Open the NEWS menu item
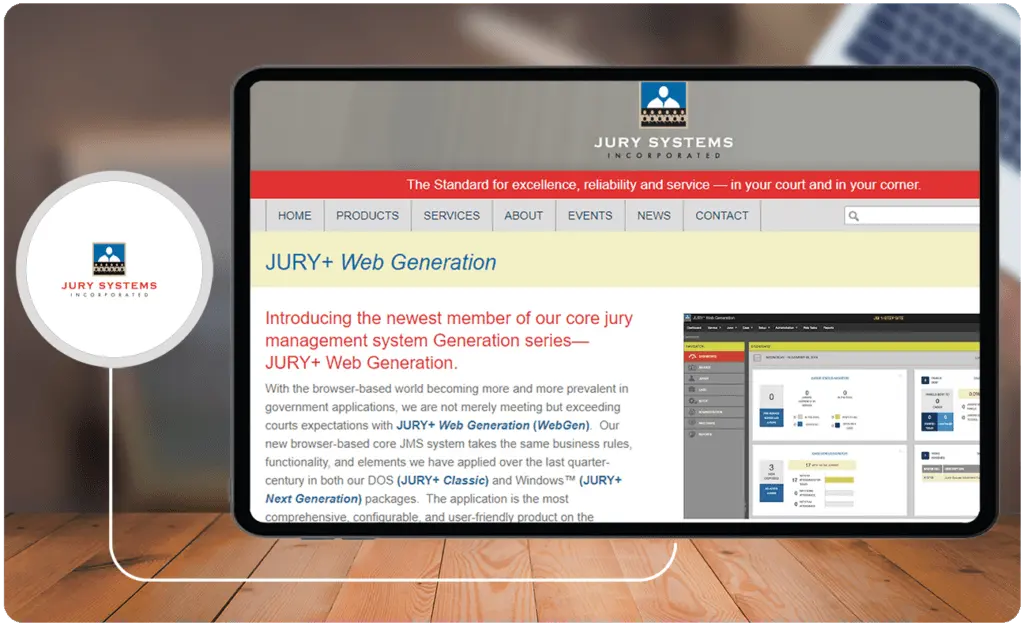Screen dimensions: 1024x626 coord(654,215)
